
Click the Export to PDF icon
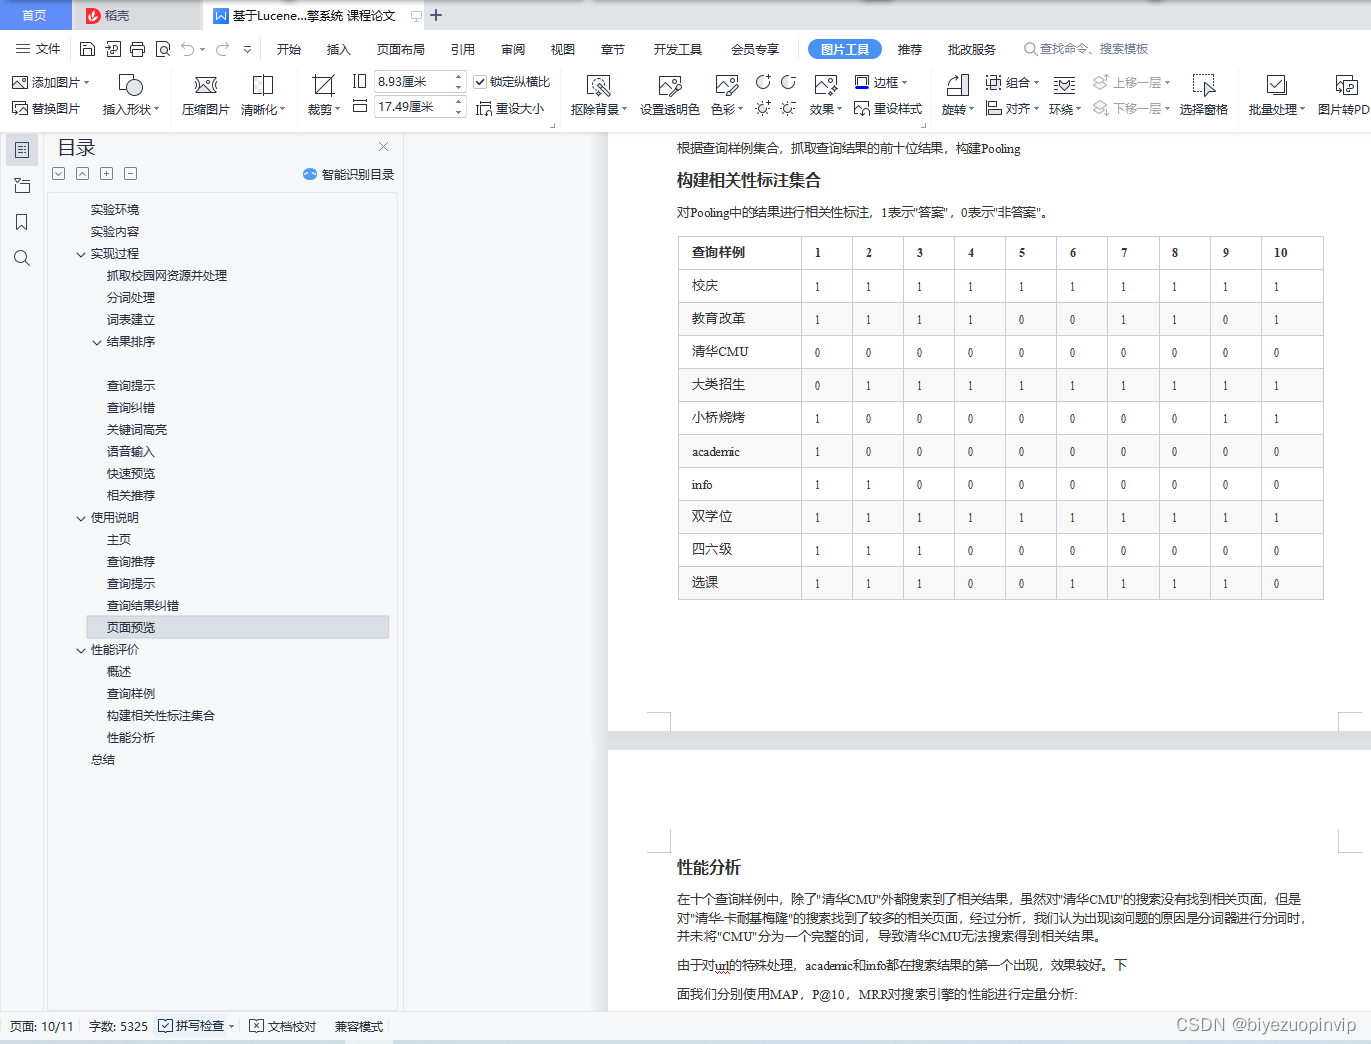click(112, 49)
